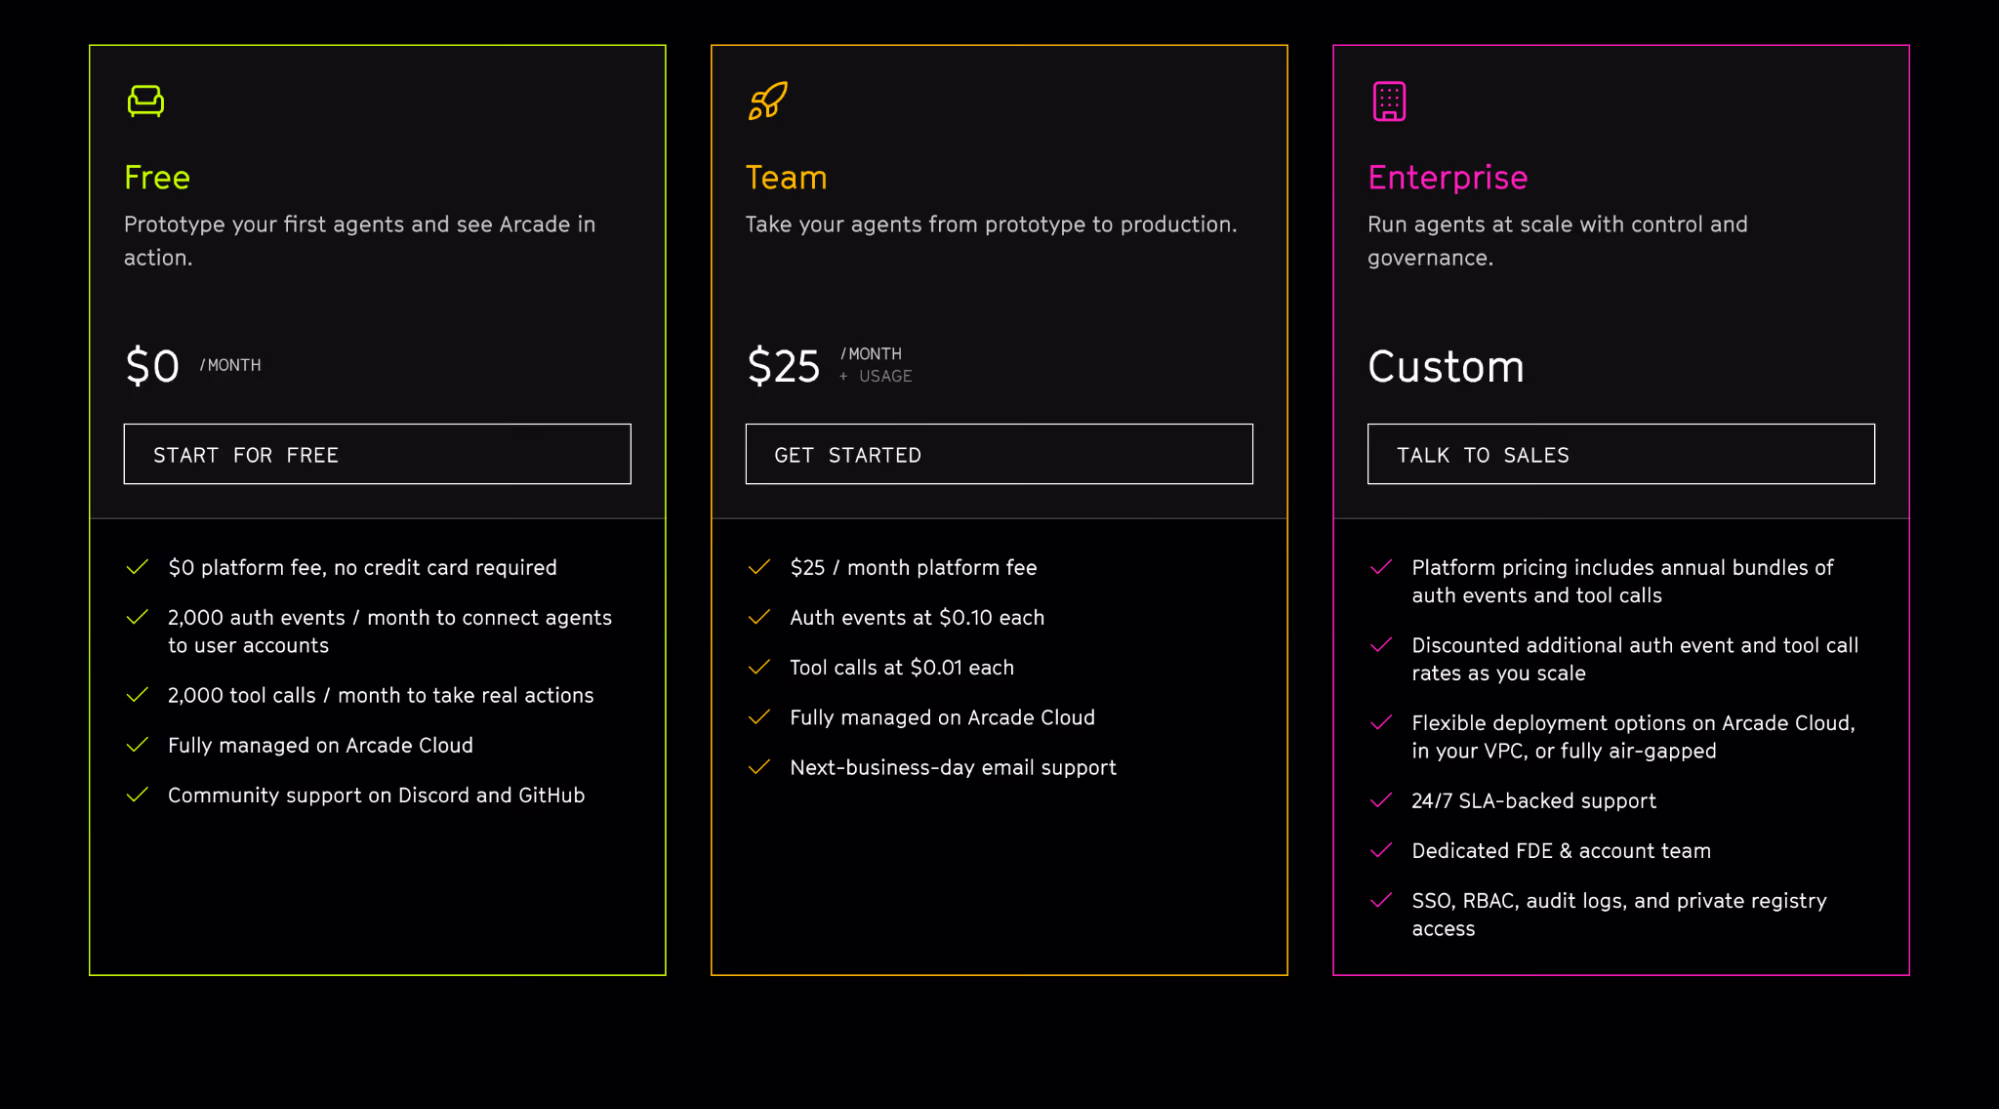Click checkmark beside 'Dedicated FDE & account team'
Viewport: 1999px width, 1109px height.
[1381, 850]
